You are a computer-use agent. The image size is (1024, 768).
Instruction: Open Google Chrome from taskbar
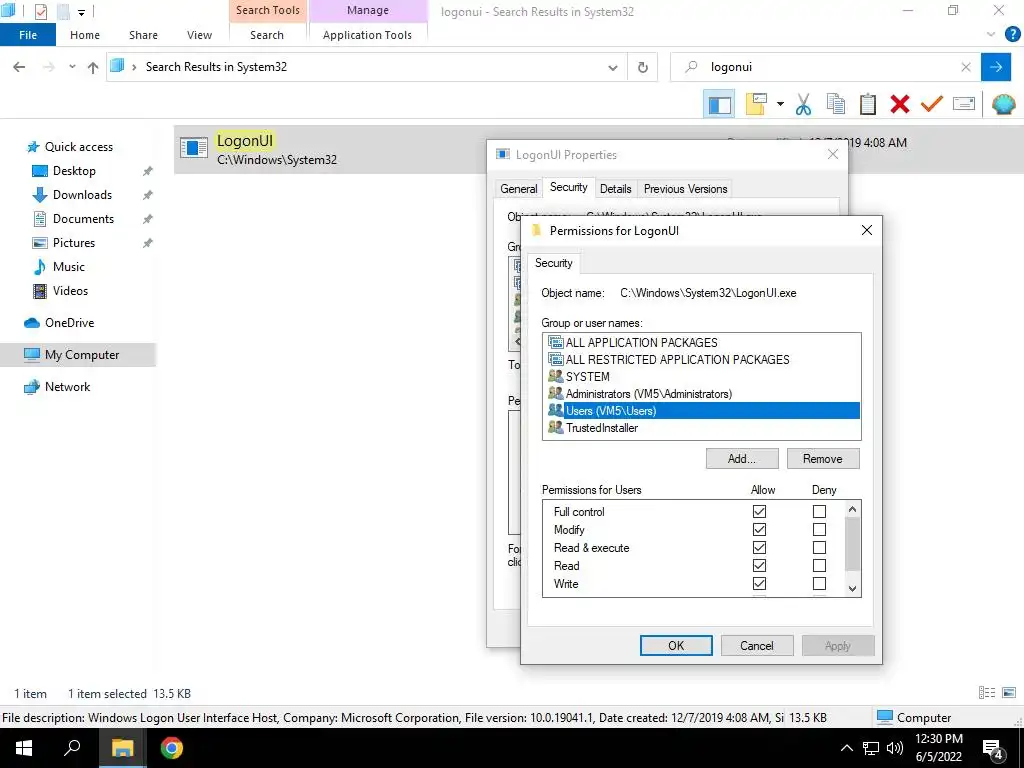pos(172,748)
